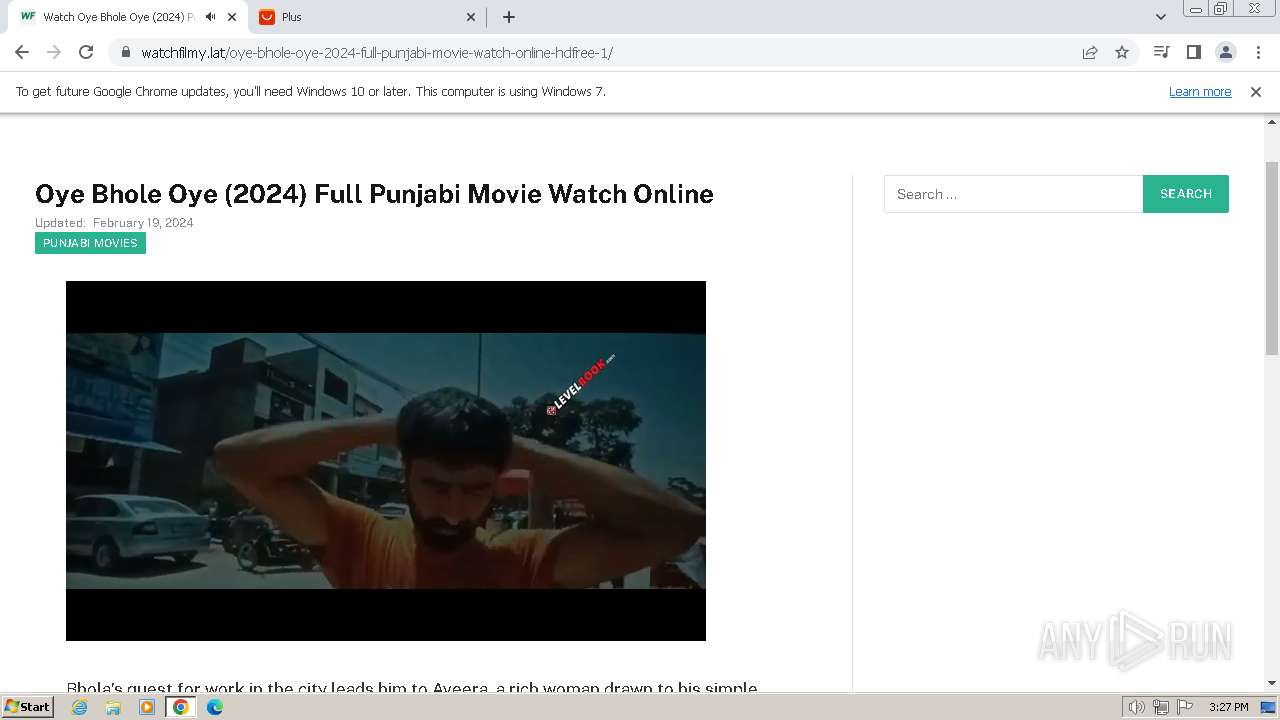View site information lock icon

tap(126, 52)
